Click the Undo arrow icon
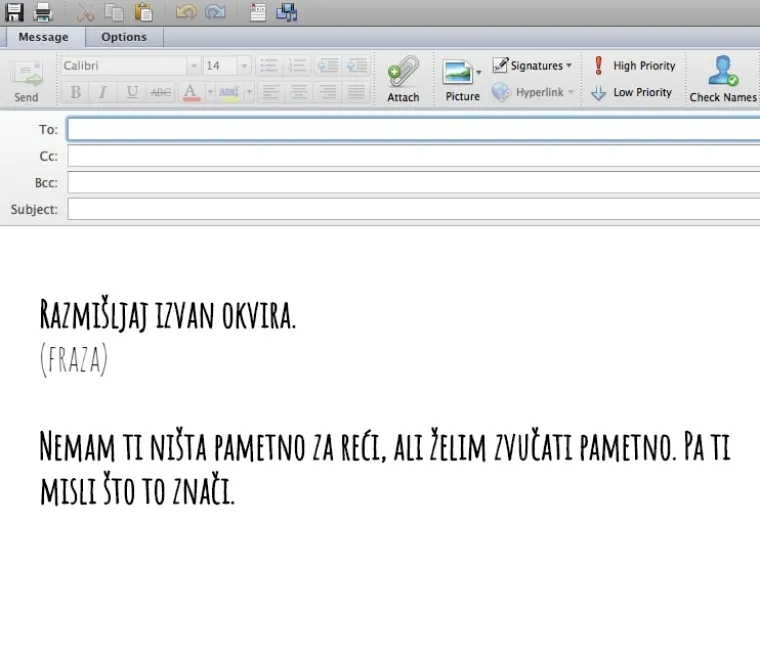Image resolution: width=760 pixels, height=652 pixels. 186,12
